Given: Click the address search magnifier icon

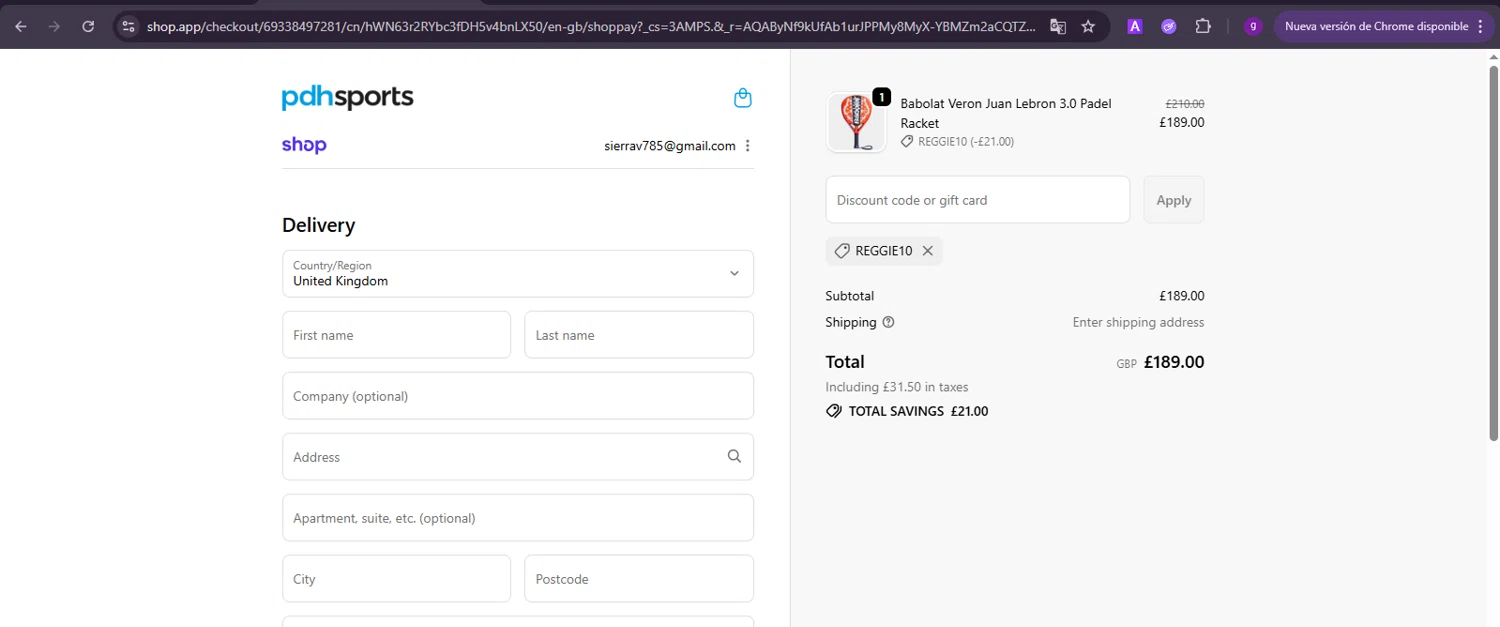Looking at the screenshot, I should 734,456.
